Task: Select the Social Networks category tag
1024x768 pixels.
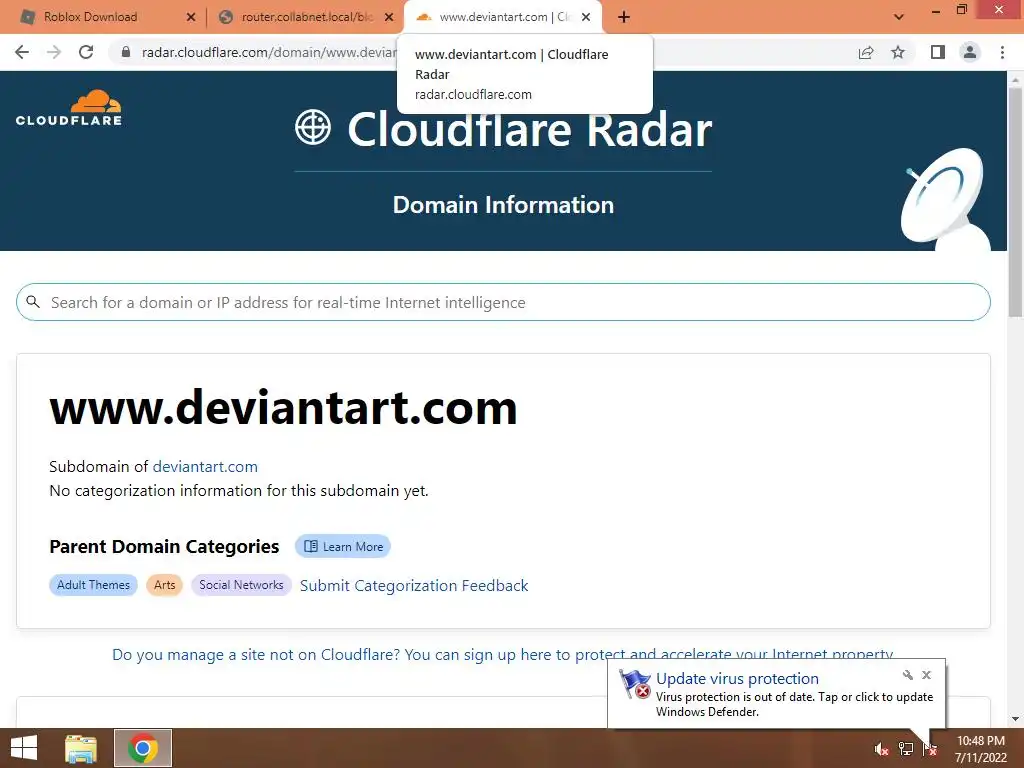Action: 241,584
